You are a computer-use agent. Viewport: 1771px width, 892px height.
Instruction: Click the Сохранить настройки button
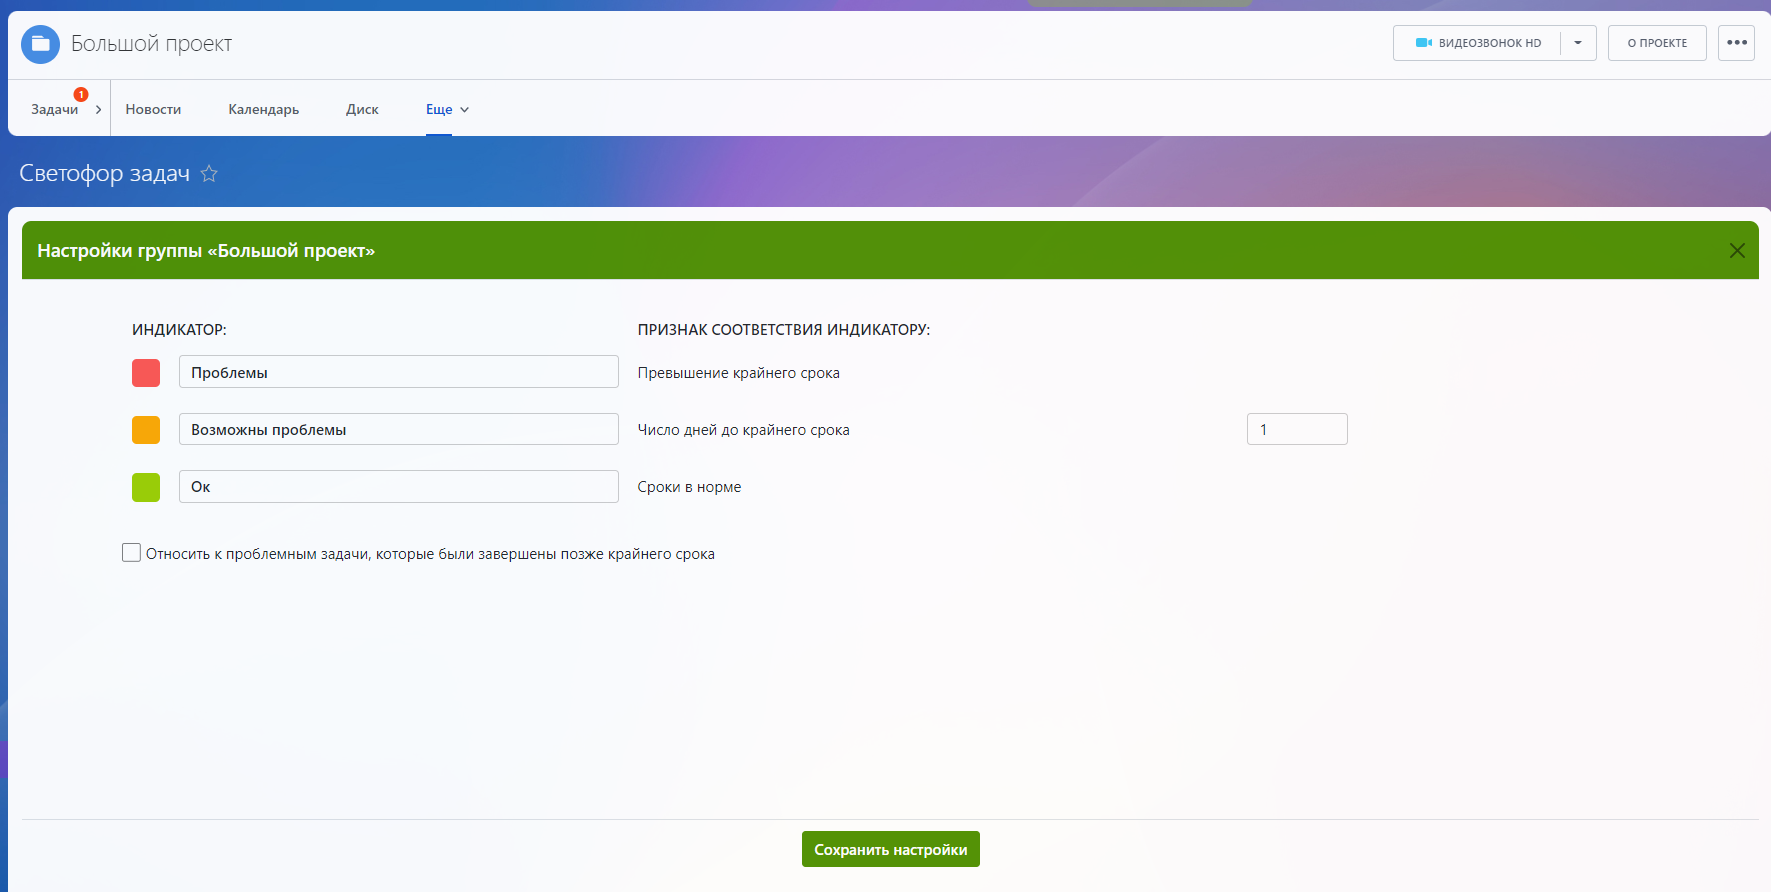(x=891, y=849)
